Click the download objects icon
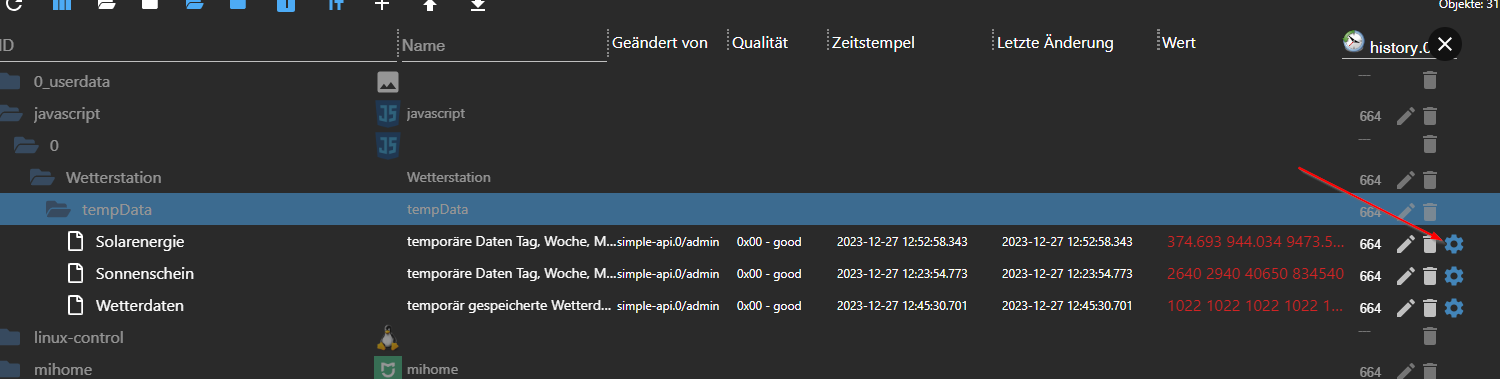 click(x=478, y=5)
